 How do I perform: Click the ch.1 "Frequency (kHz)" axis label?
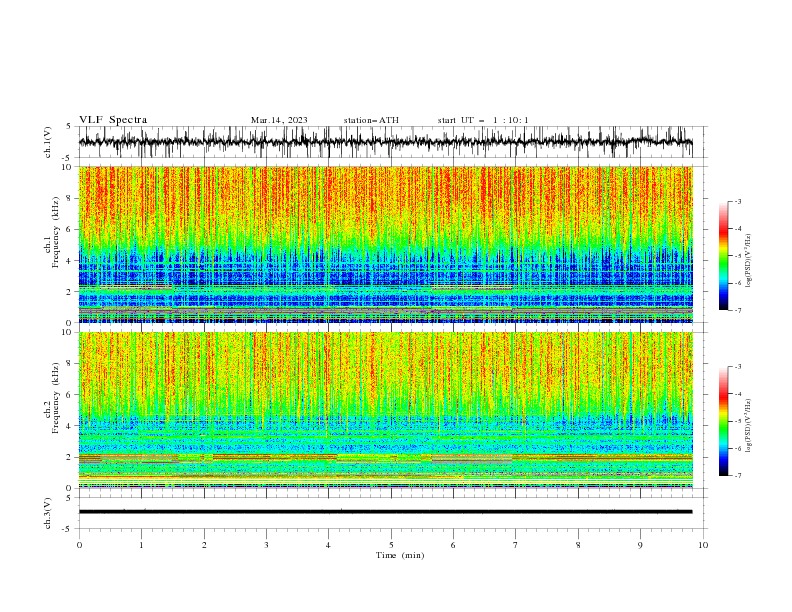coord(56,232)
